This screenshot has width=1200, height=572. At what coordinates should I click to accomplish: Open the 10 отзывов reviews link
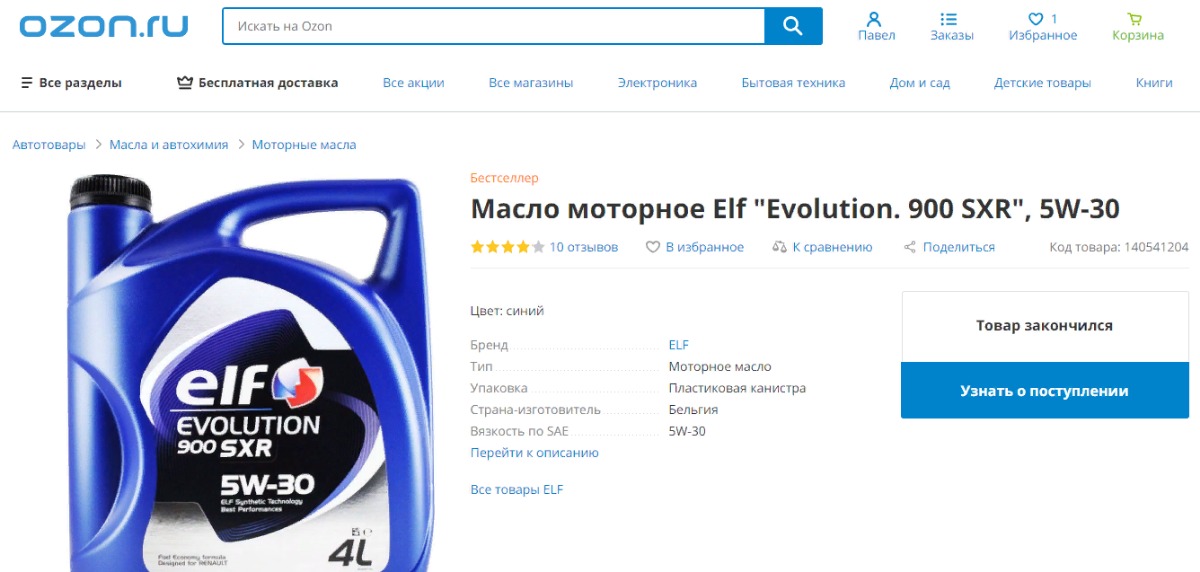(x=584, y=247)
